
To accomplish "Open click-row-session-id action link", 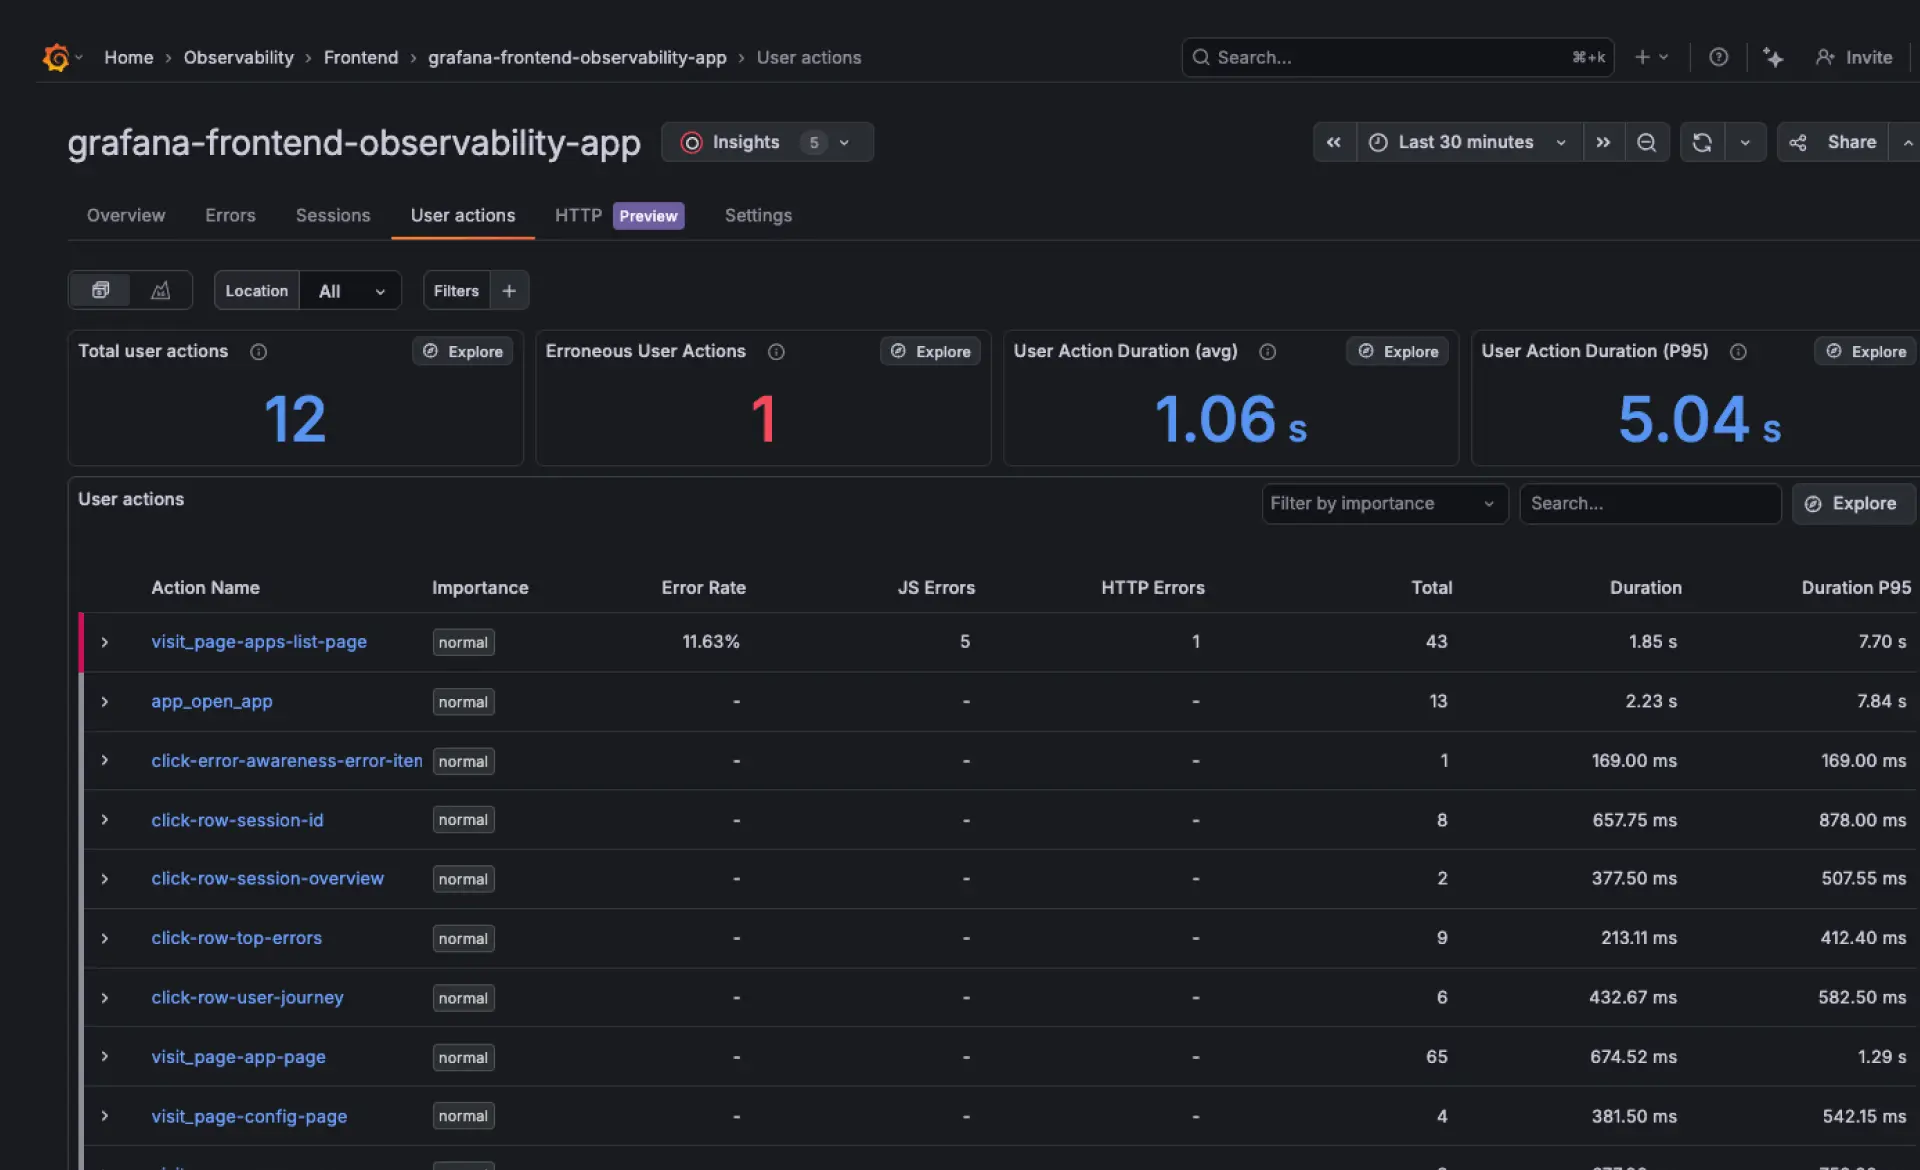I will (x=237, y=820).
